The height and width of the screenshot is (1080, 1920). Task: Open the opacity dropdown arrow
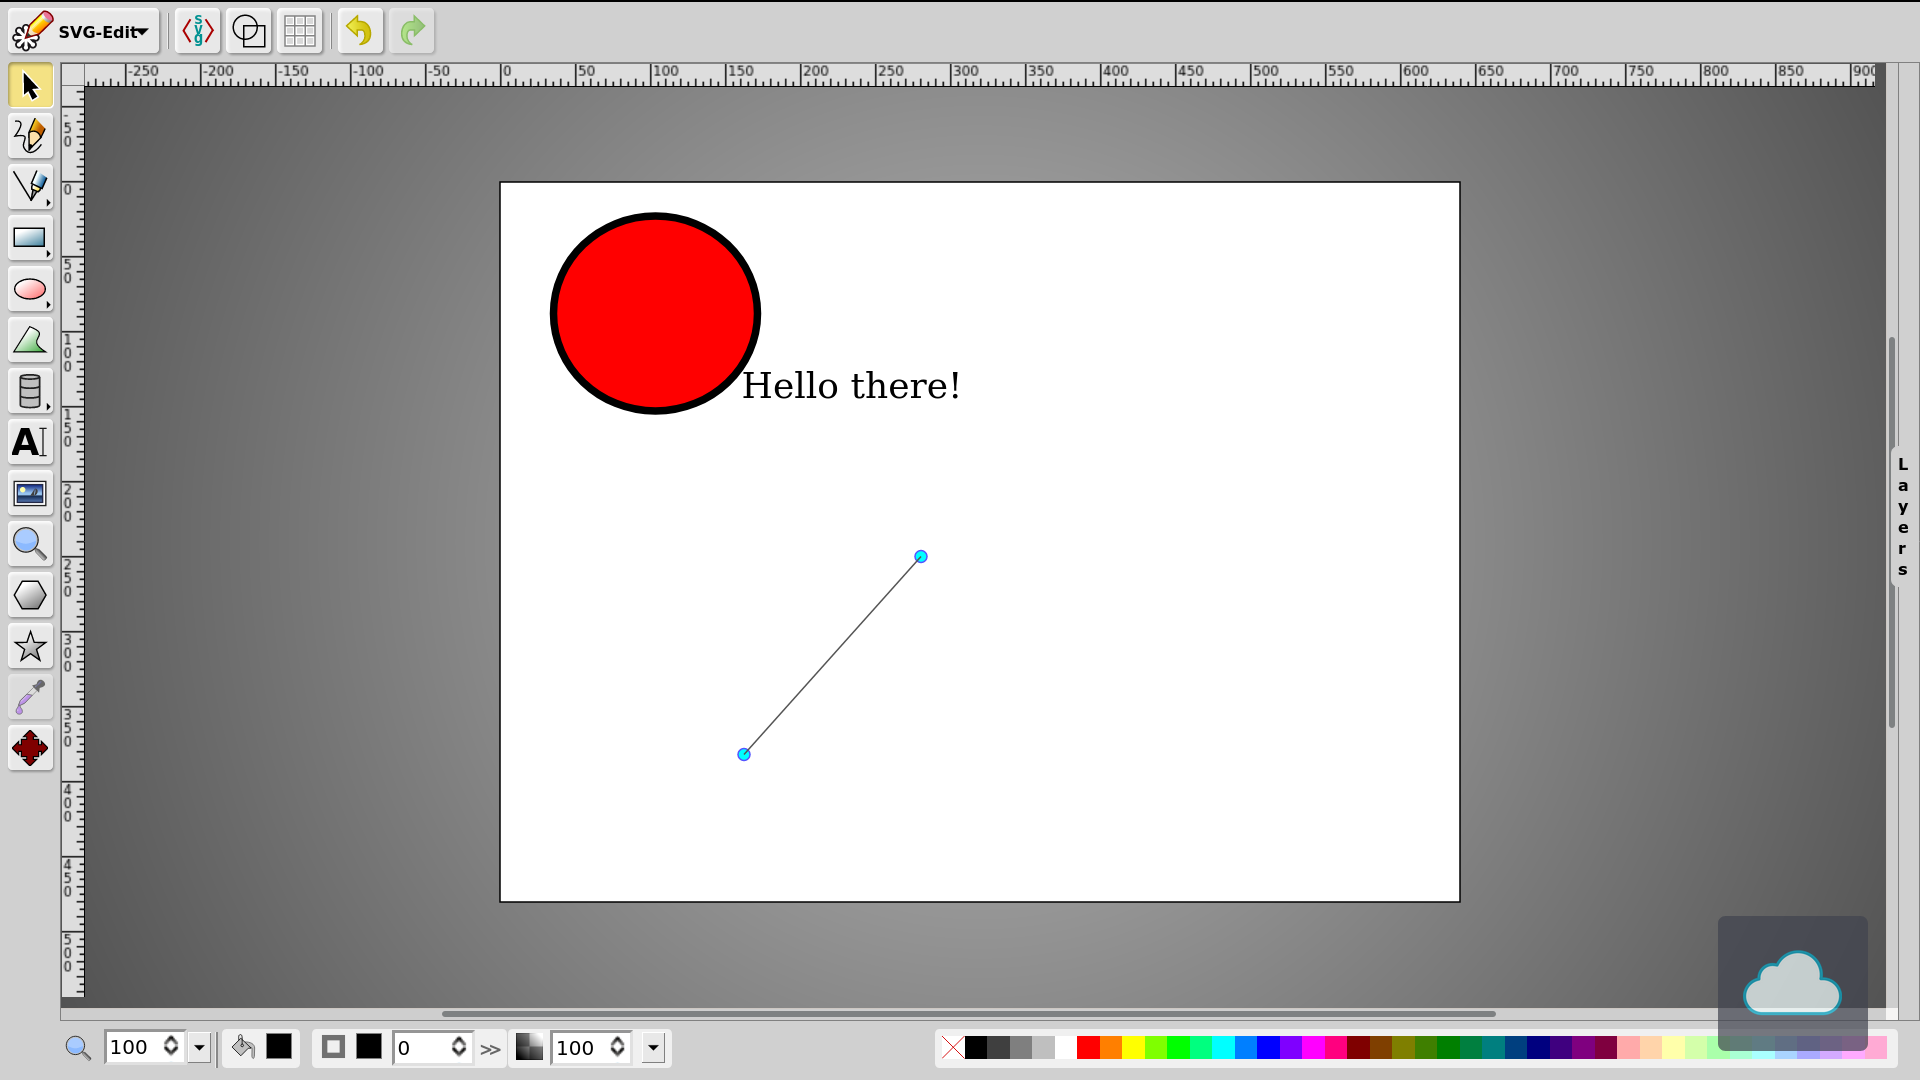pyautogui.click(x=653, y=1047)
